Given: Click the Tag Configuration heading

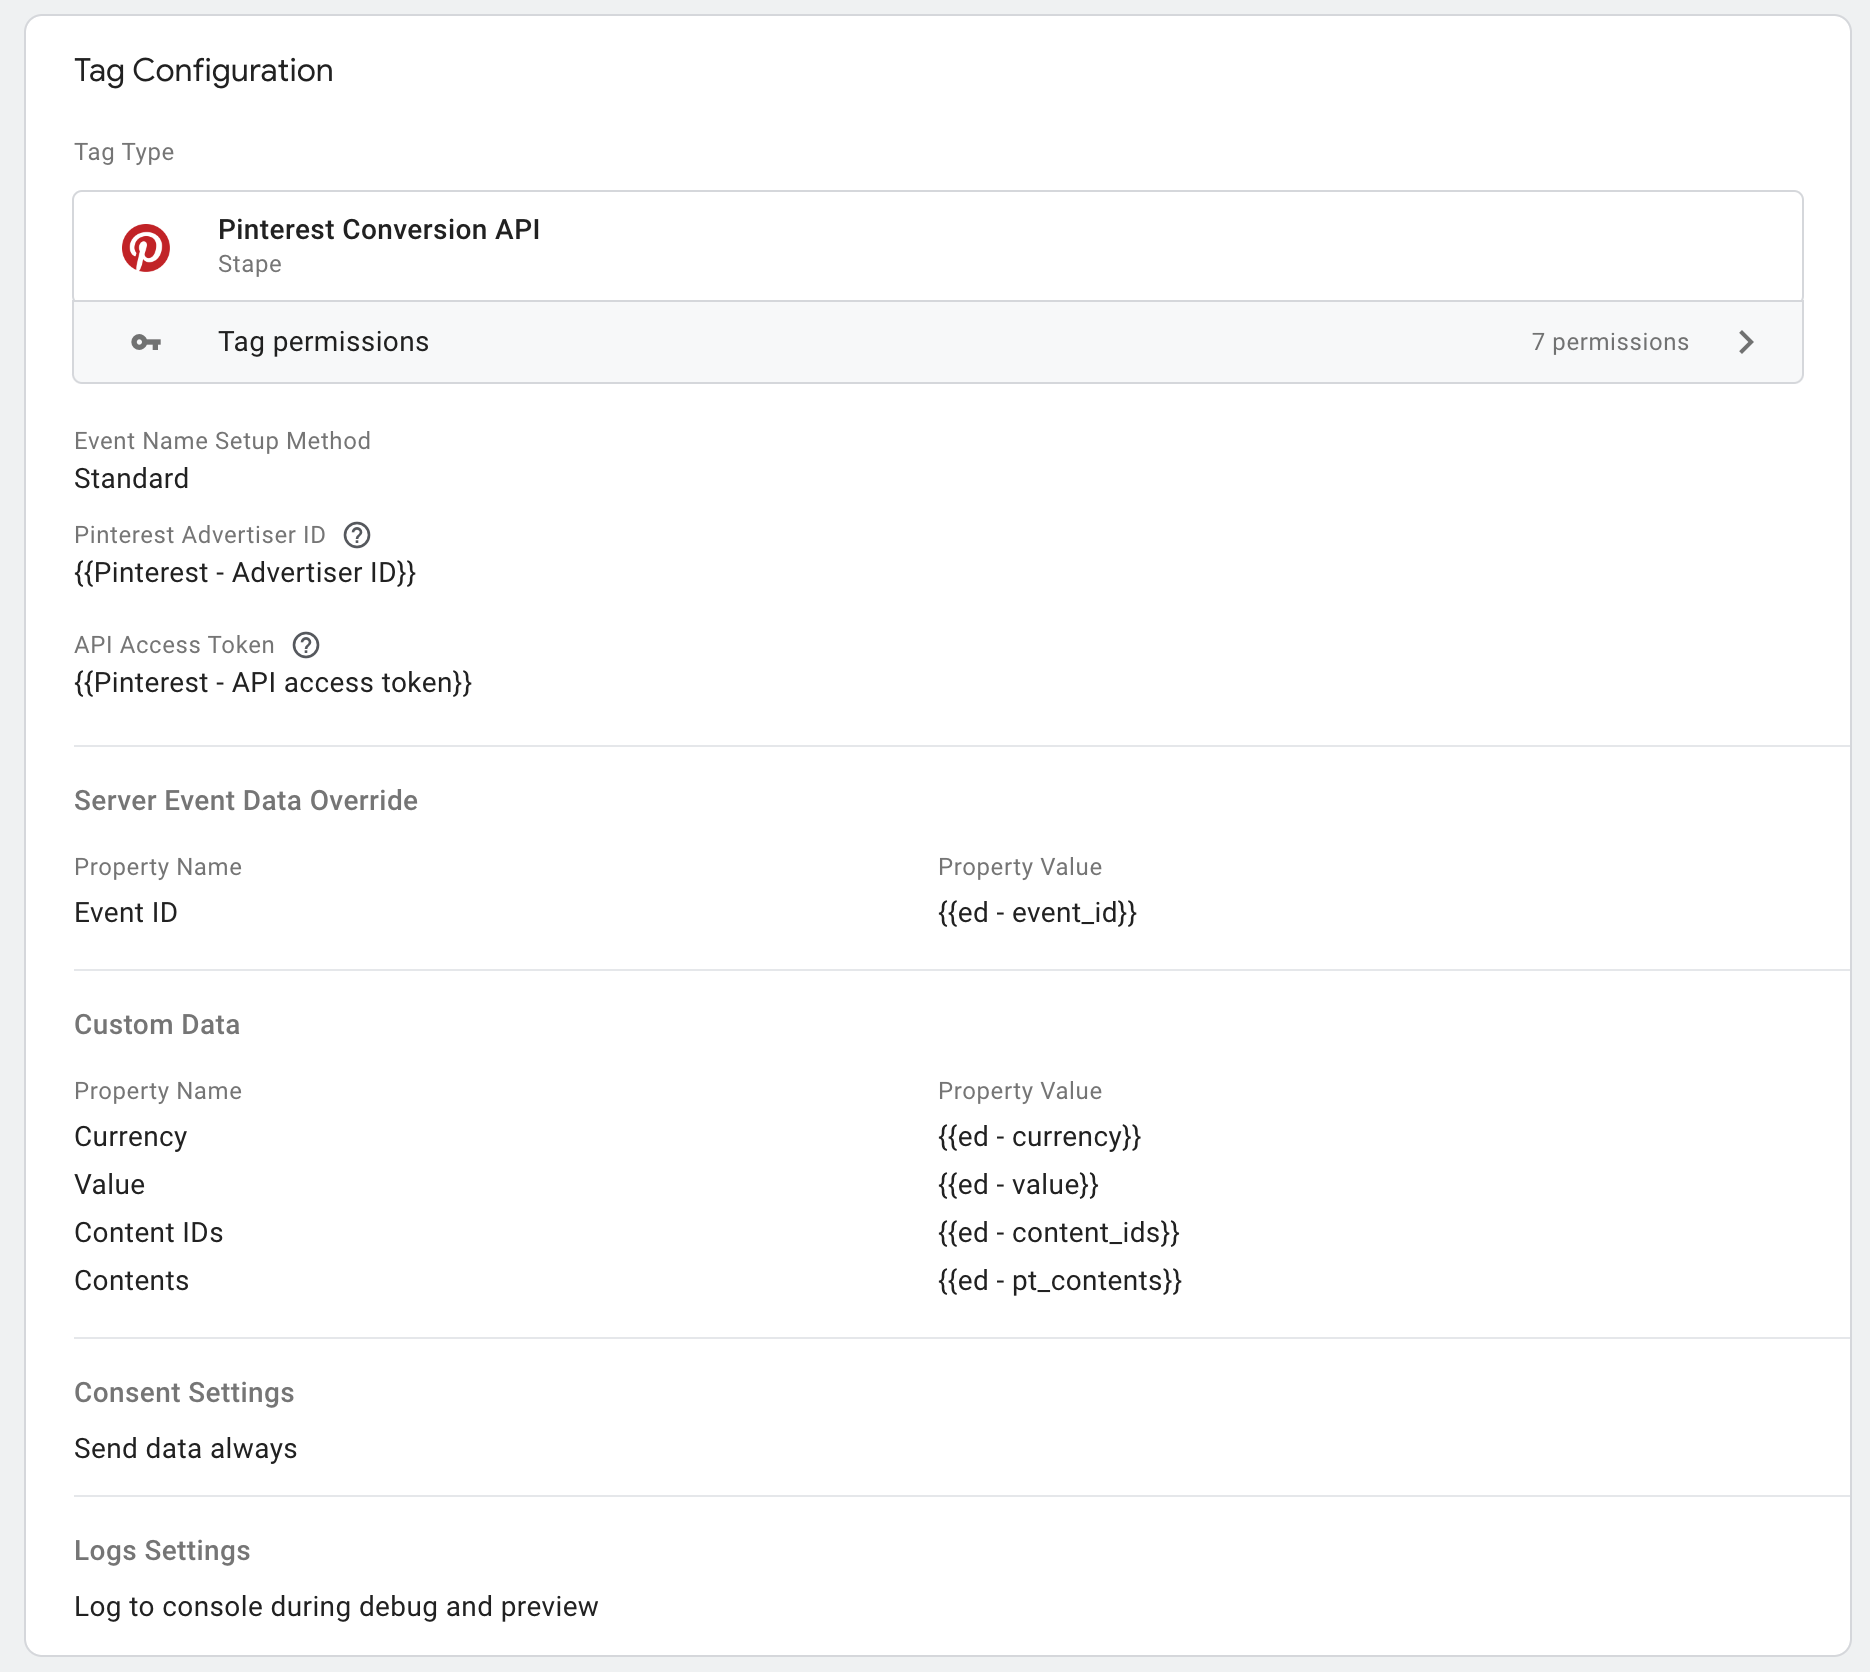Looking at the screenshot, I should click(x=204, y=71).
